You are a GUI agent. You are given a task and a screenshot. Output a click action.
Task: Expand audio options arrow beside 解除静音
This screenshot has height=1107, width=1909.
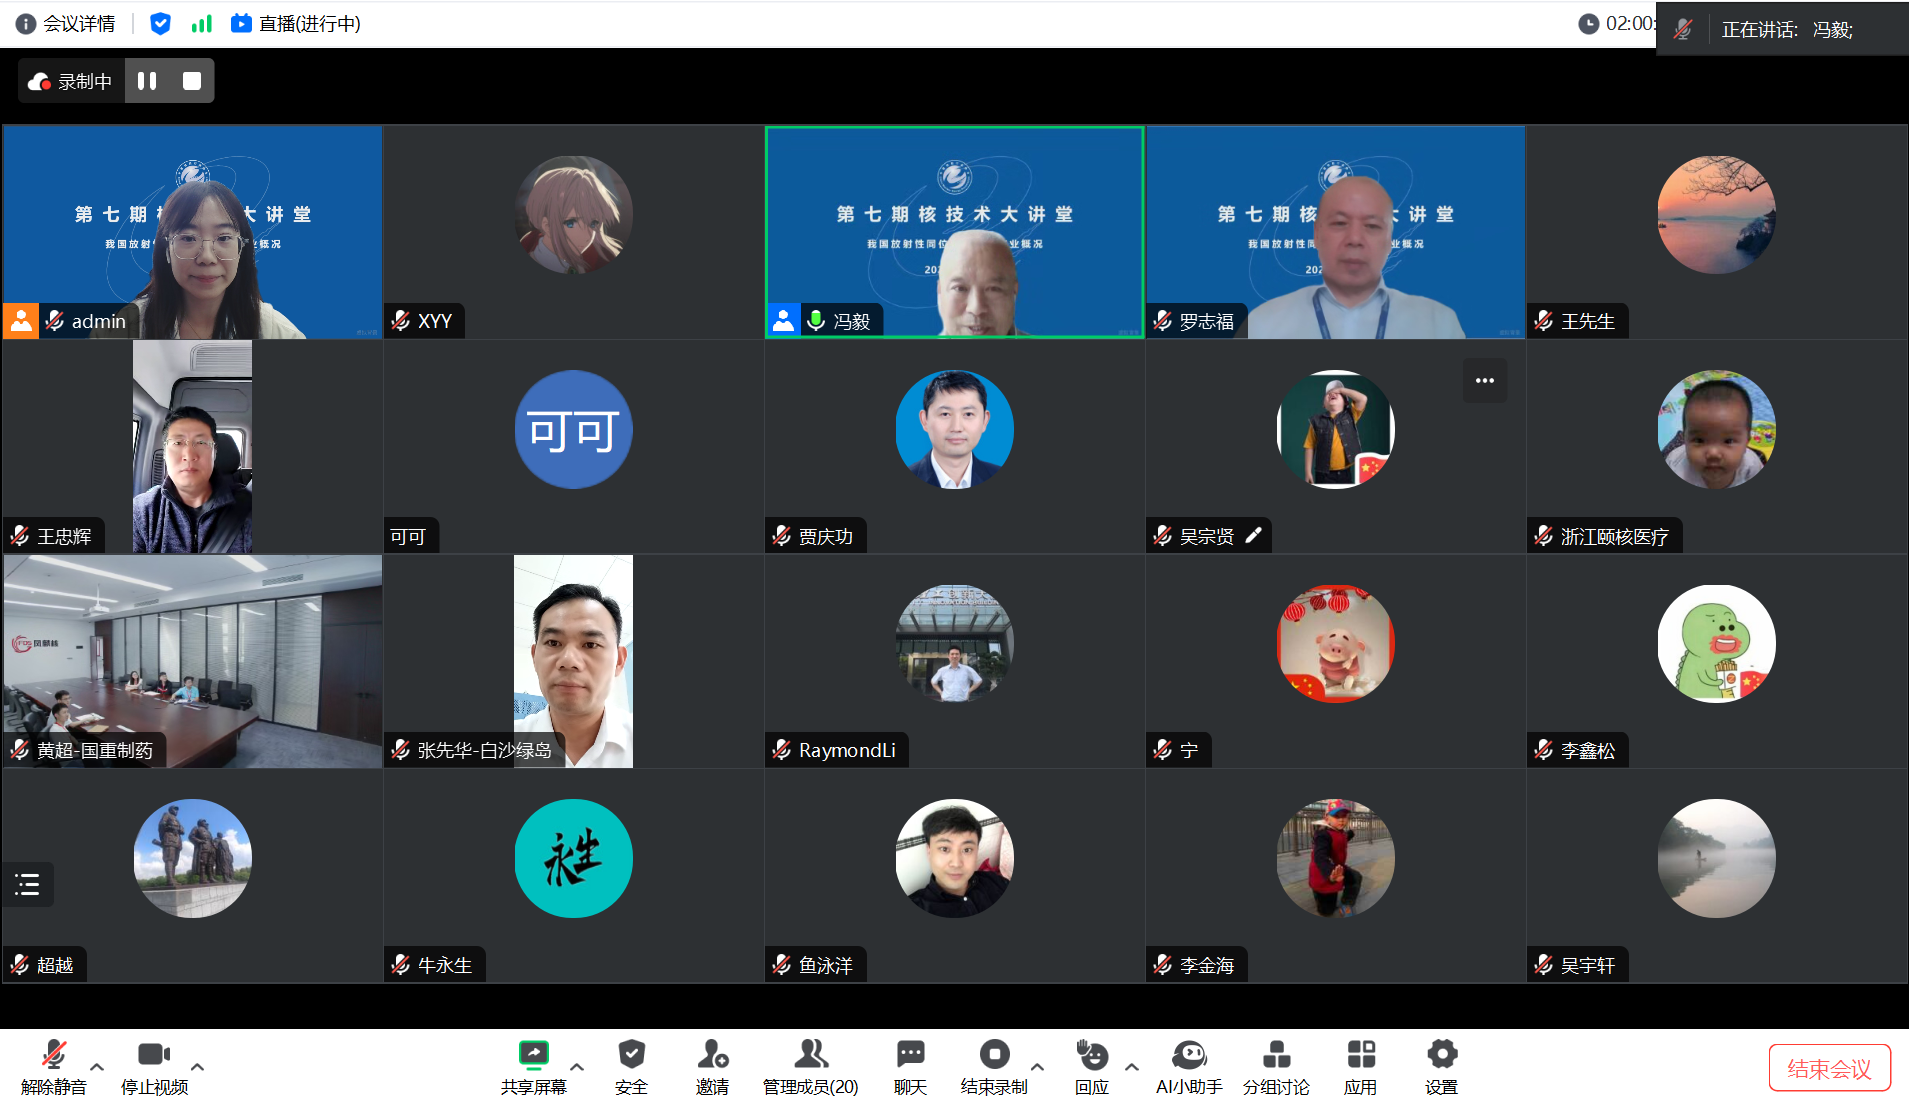97,1067
